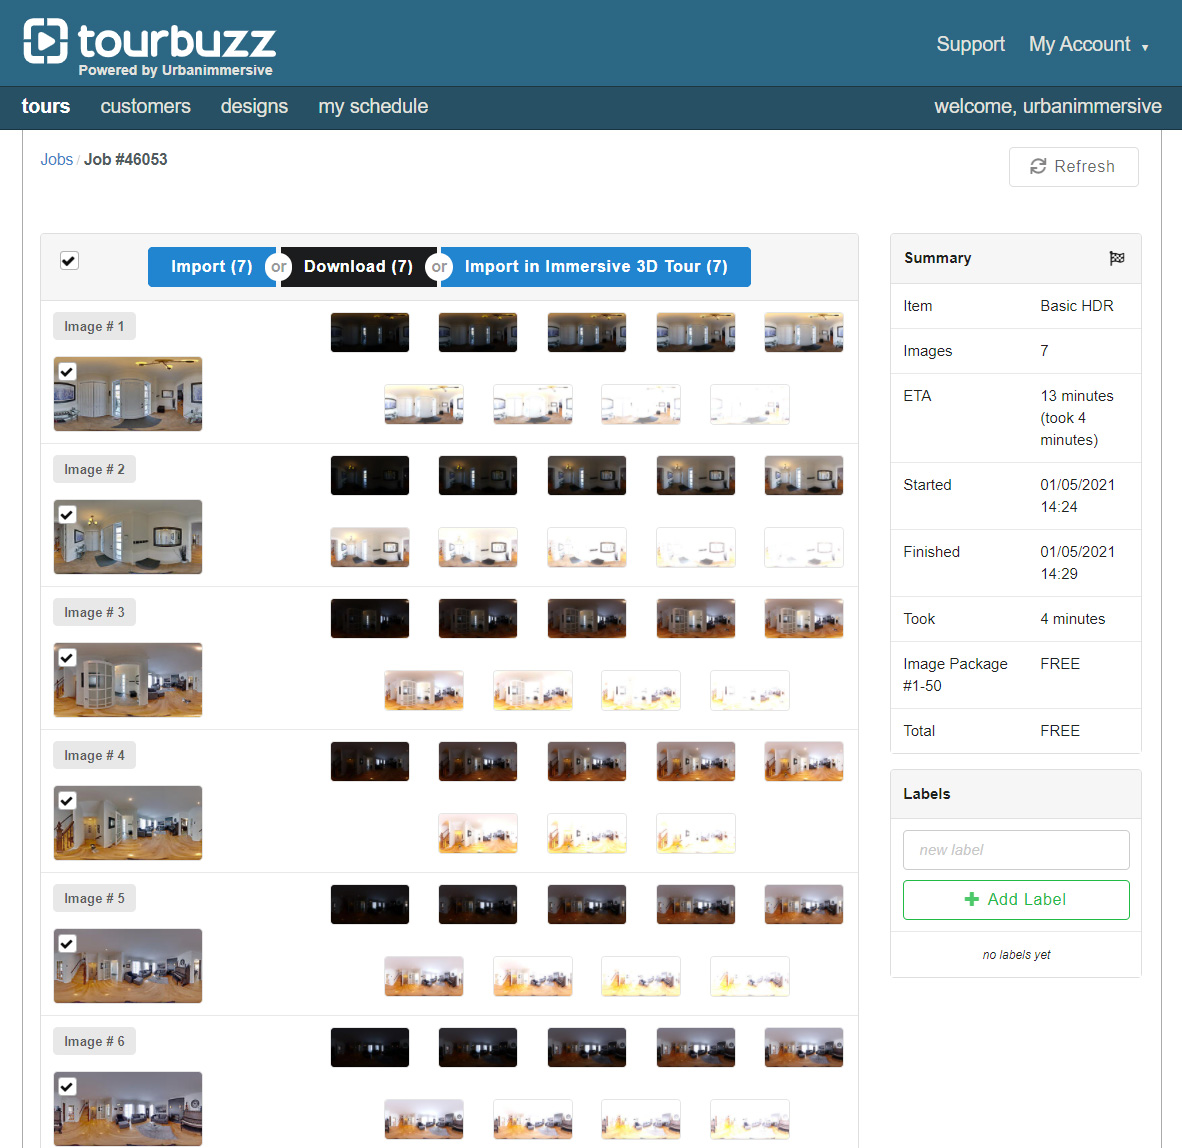Uncheck the Image # 3 checkbox

click(67, 658)
